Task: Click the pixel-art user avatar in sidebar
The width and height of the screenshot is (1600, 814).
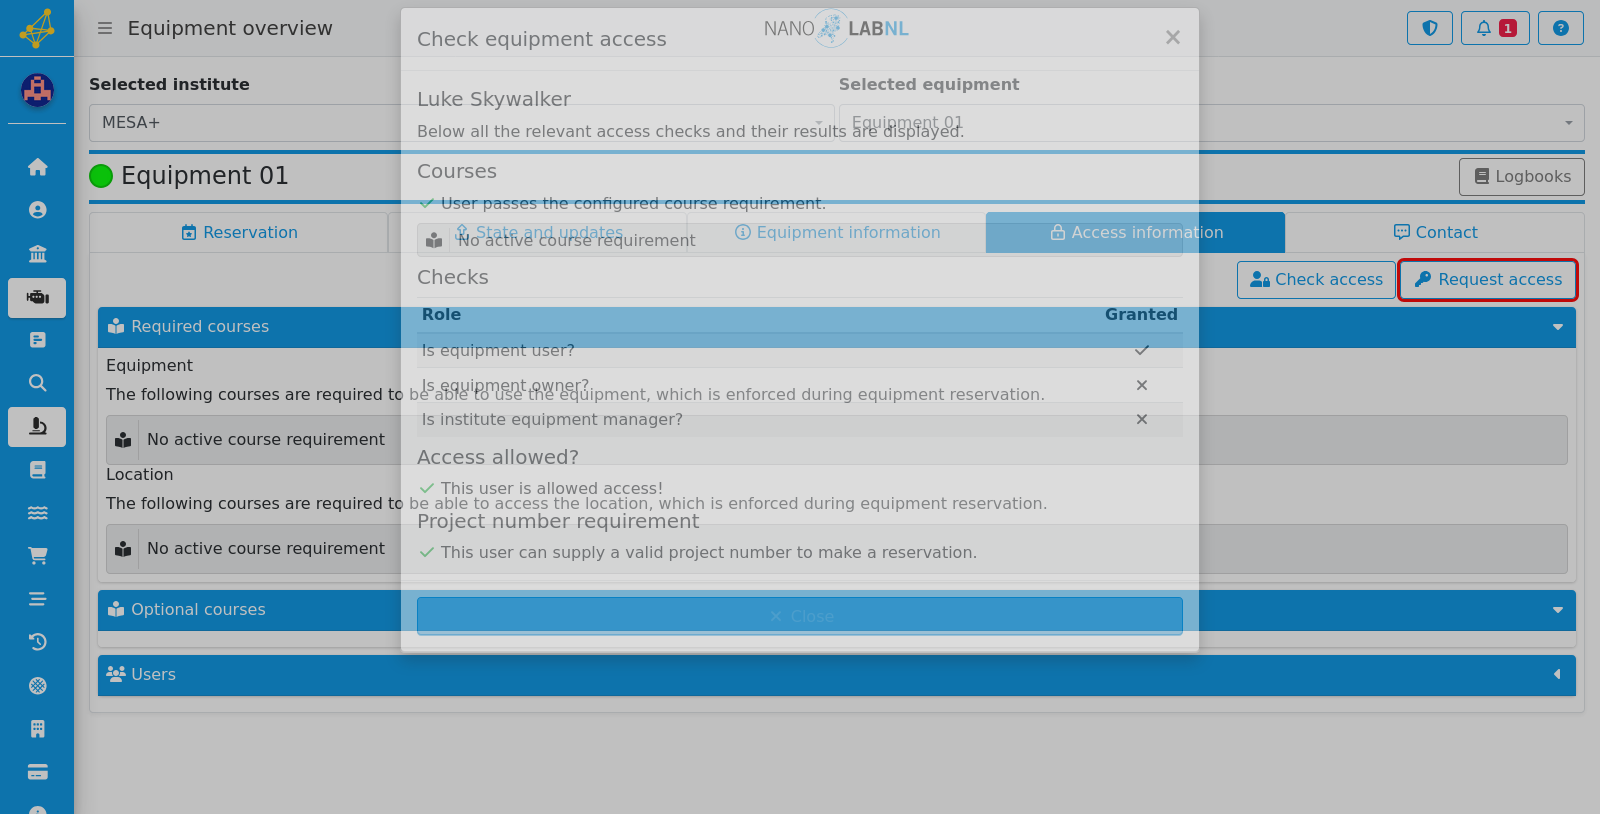Action: [37, 91]
